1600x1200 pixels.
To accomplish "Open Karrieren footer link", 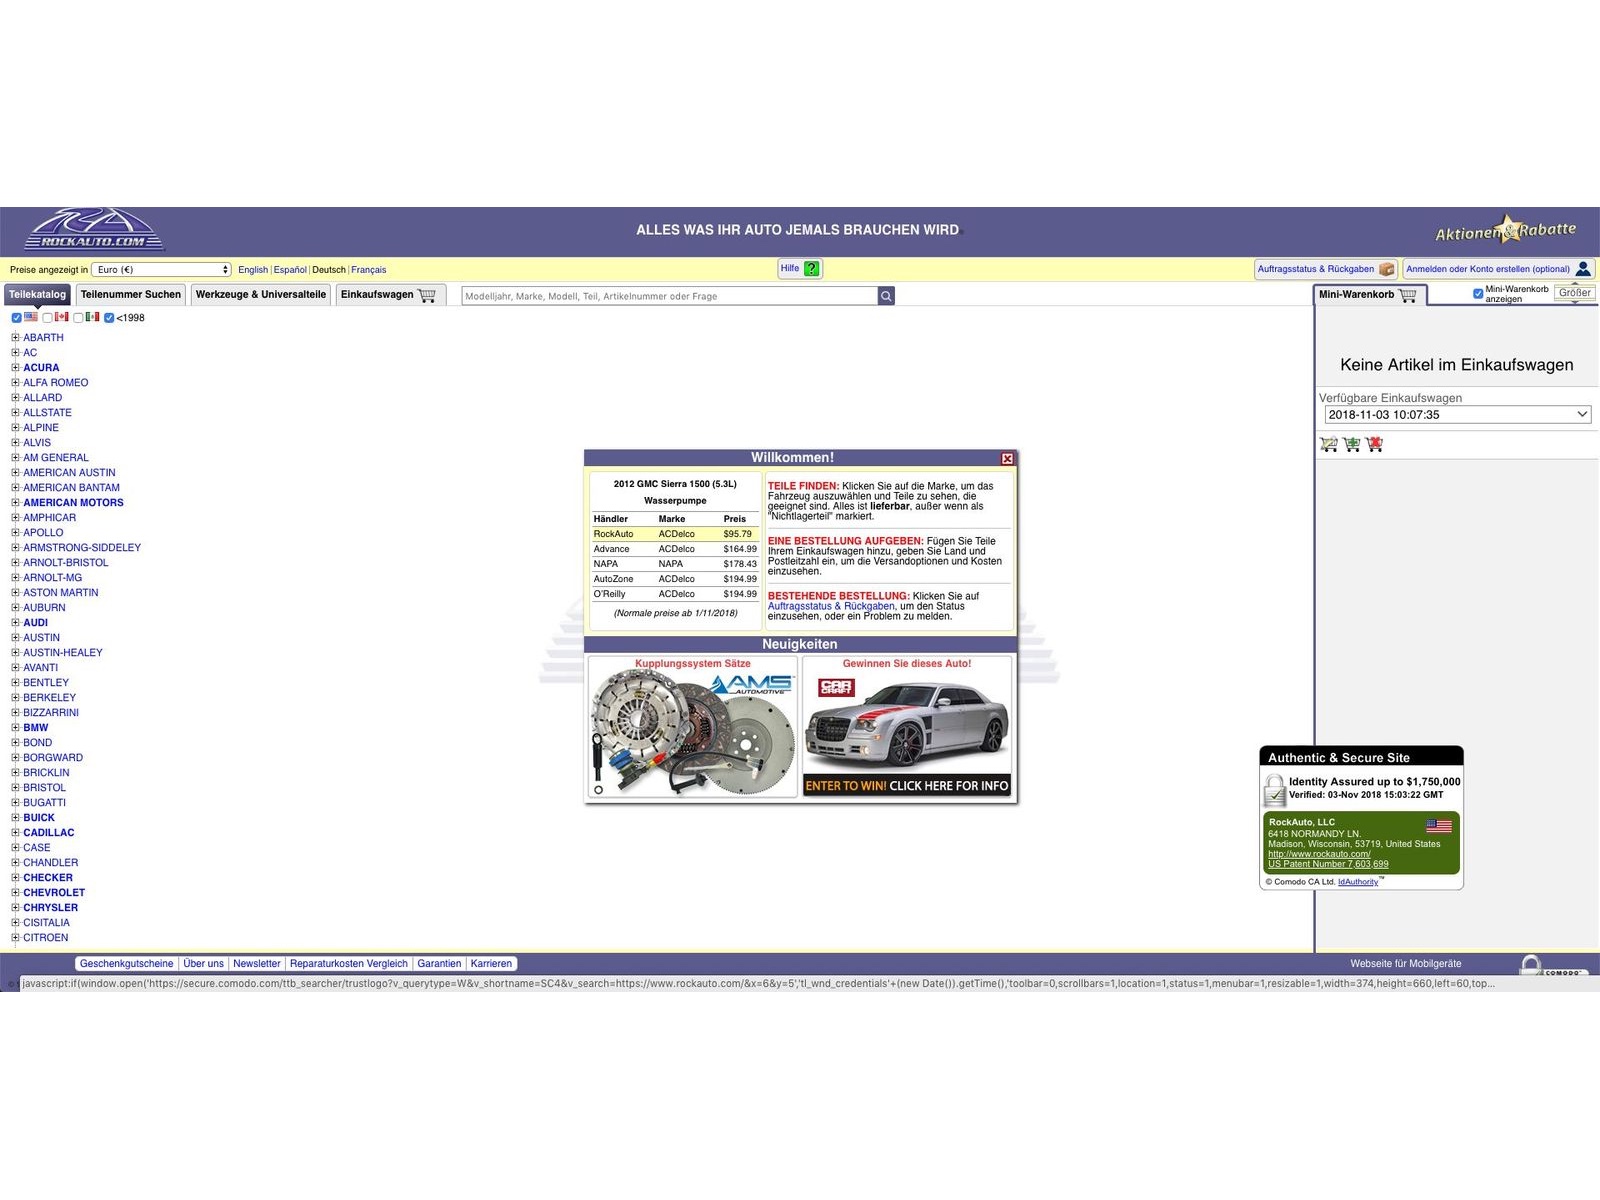I will coord(491,964).
